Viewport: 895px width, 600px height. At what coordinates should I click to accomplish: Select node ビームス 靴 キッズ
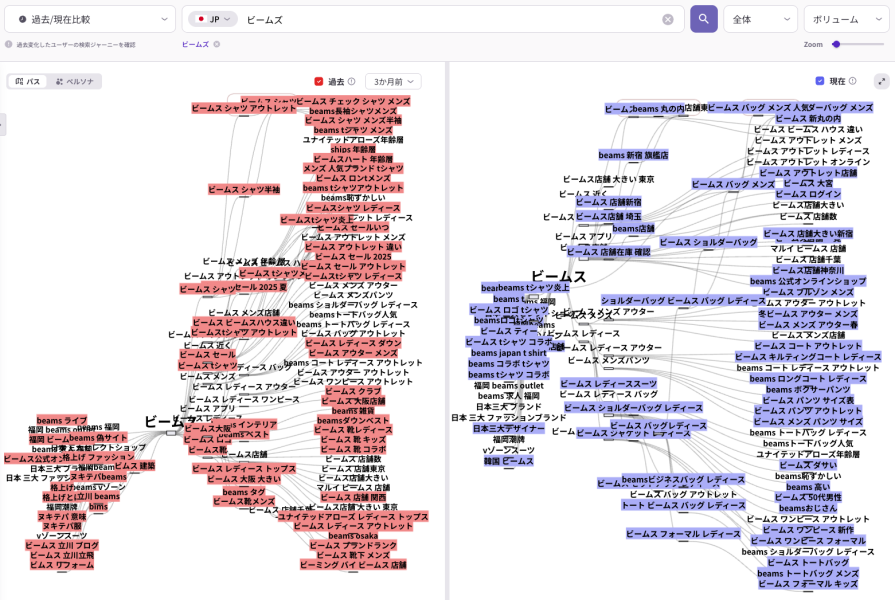pos(353,440)
